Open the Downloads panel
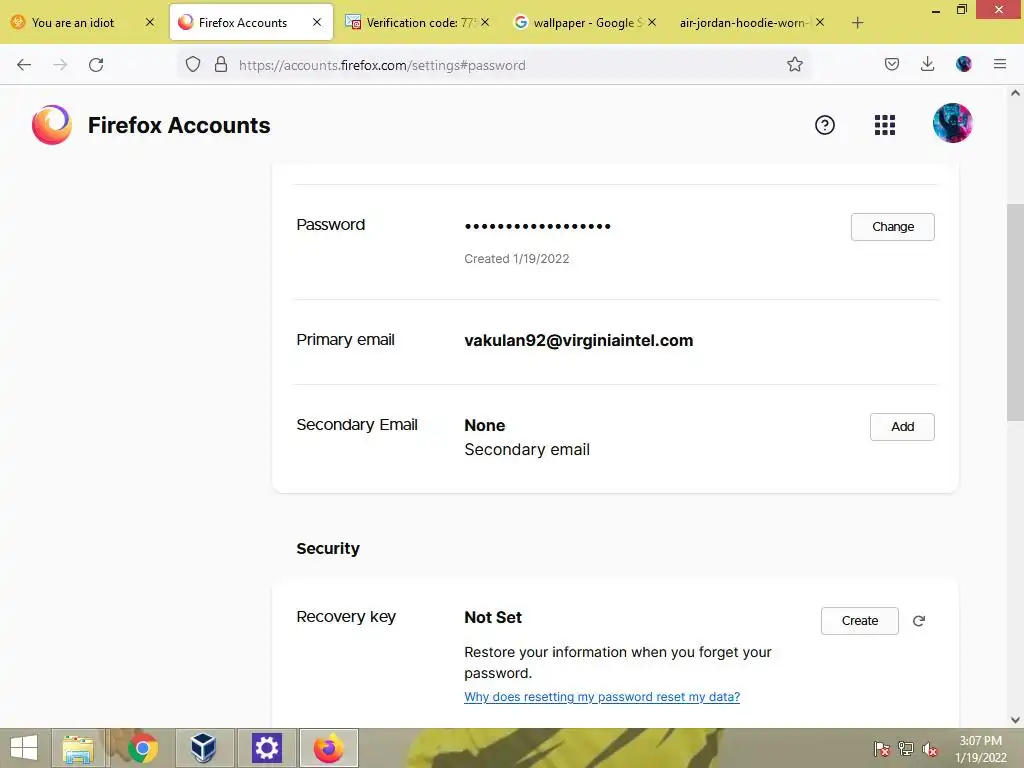The image size is (1024, 768). click(x=927, y=64)
